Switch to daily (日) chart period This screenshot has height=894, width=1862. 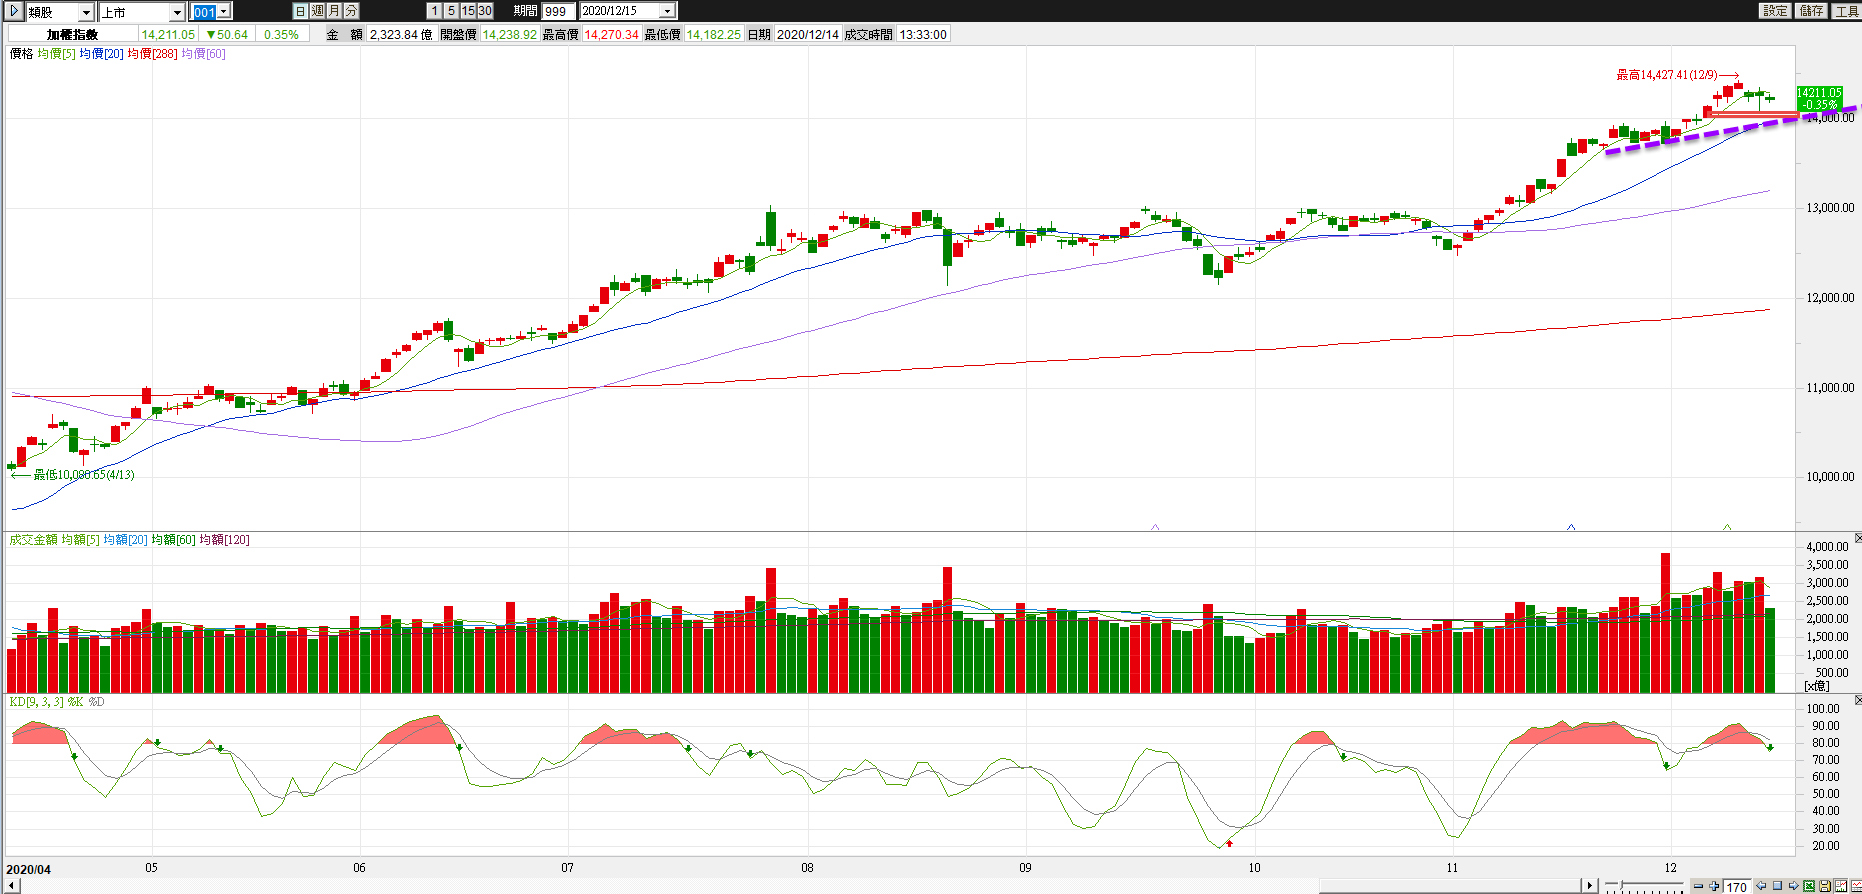[300, 11]
